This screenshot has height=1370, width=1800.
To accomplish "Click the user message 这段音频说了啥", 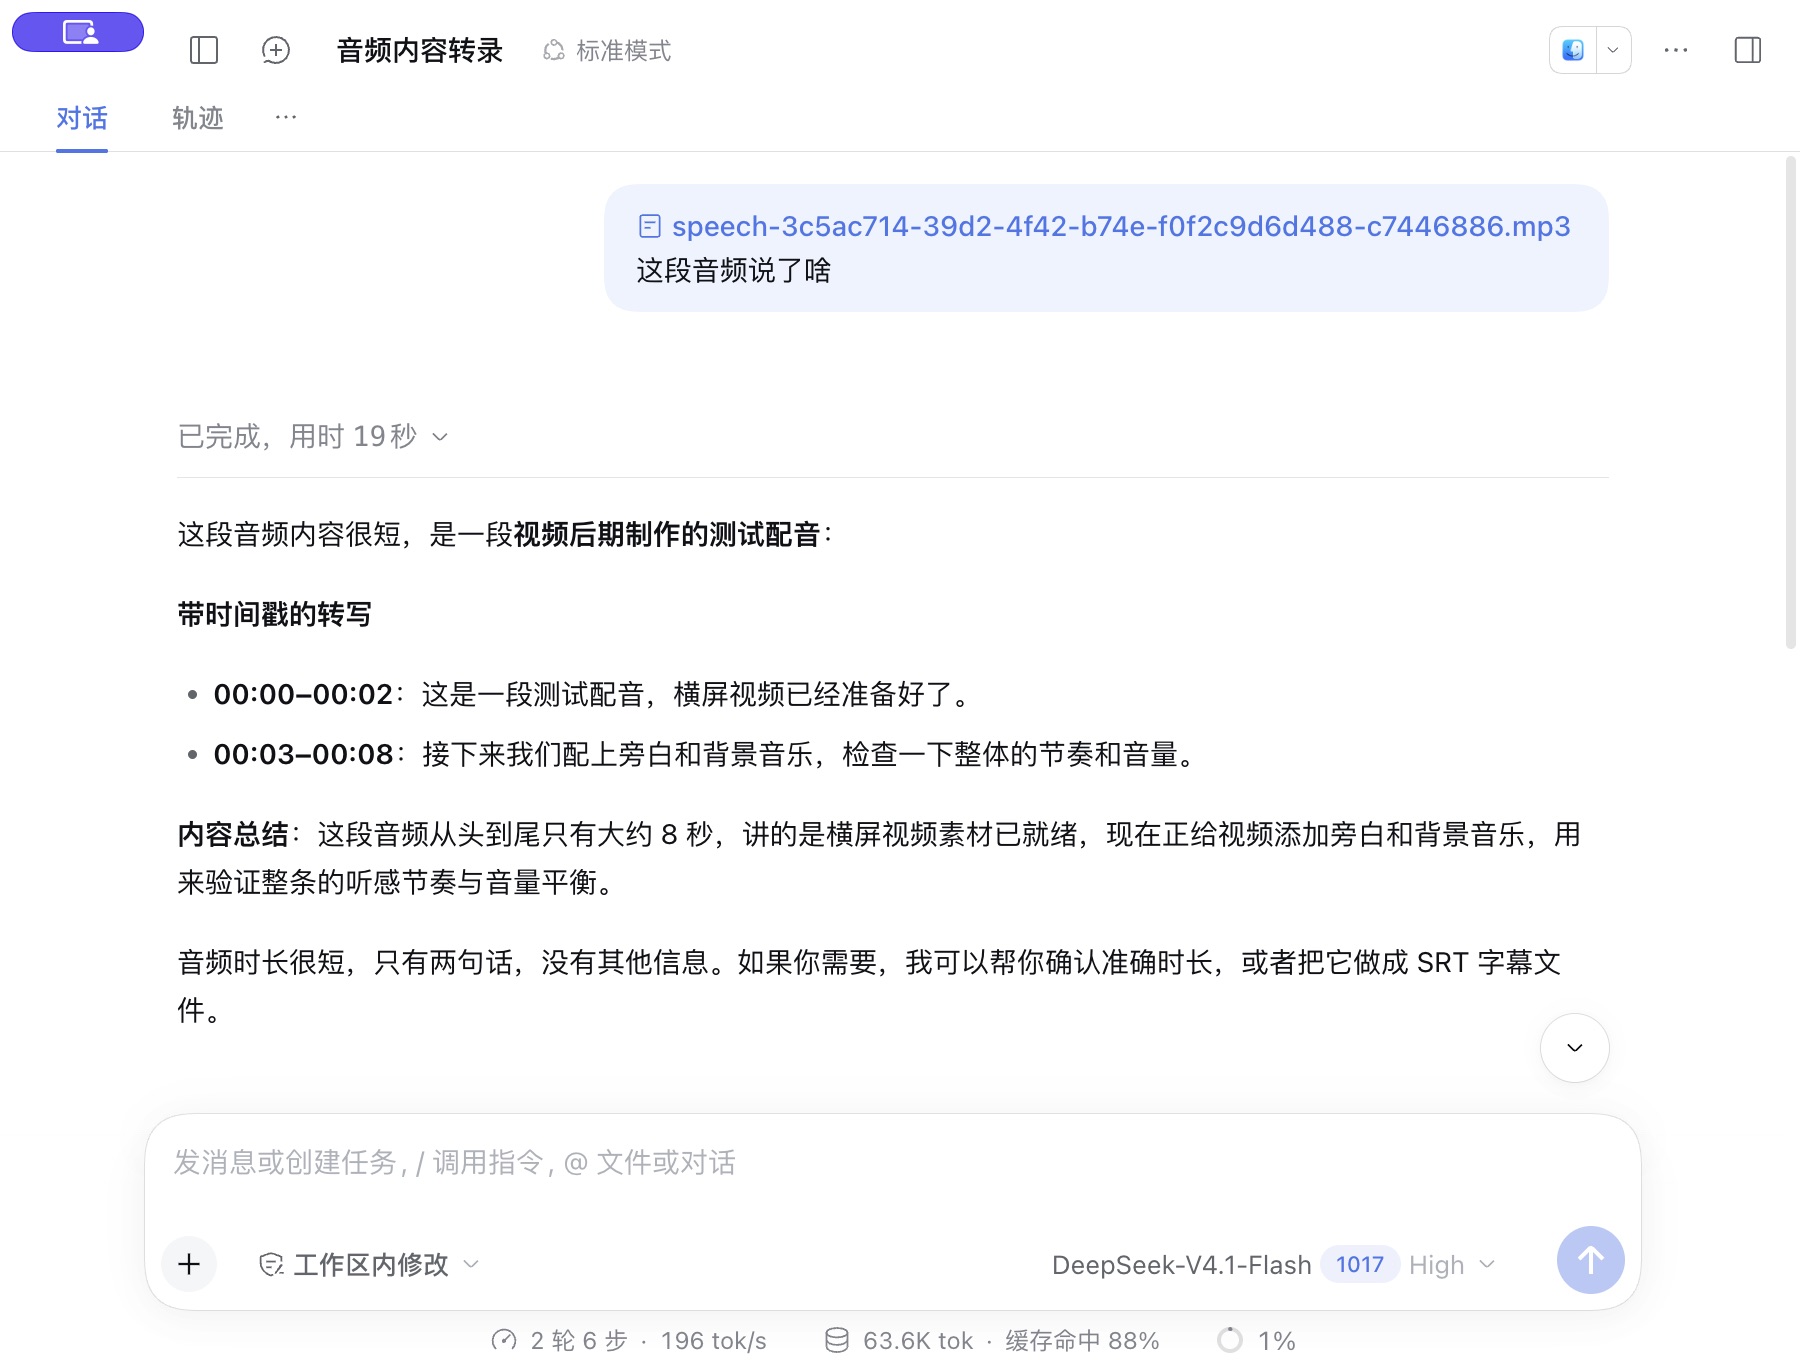I will coord(734,271).
